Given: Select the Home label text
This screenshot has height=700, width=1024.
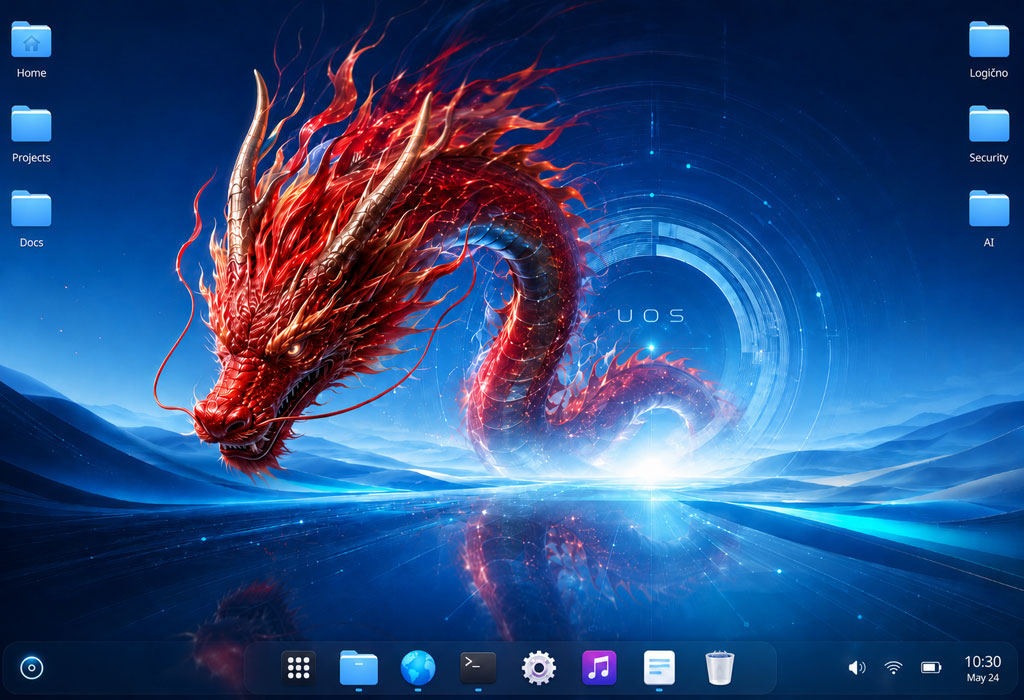Looking at the screenshot, I should [31, 73].
